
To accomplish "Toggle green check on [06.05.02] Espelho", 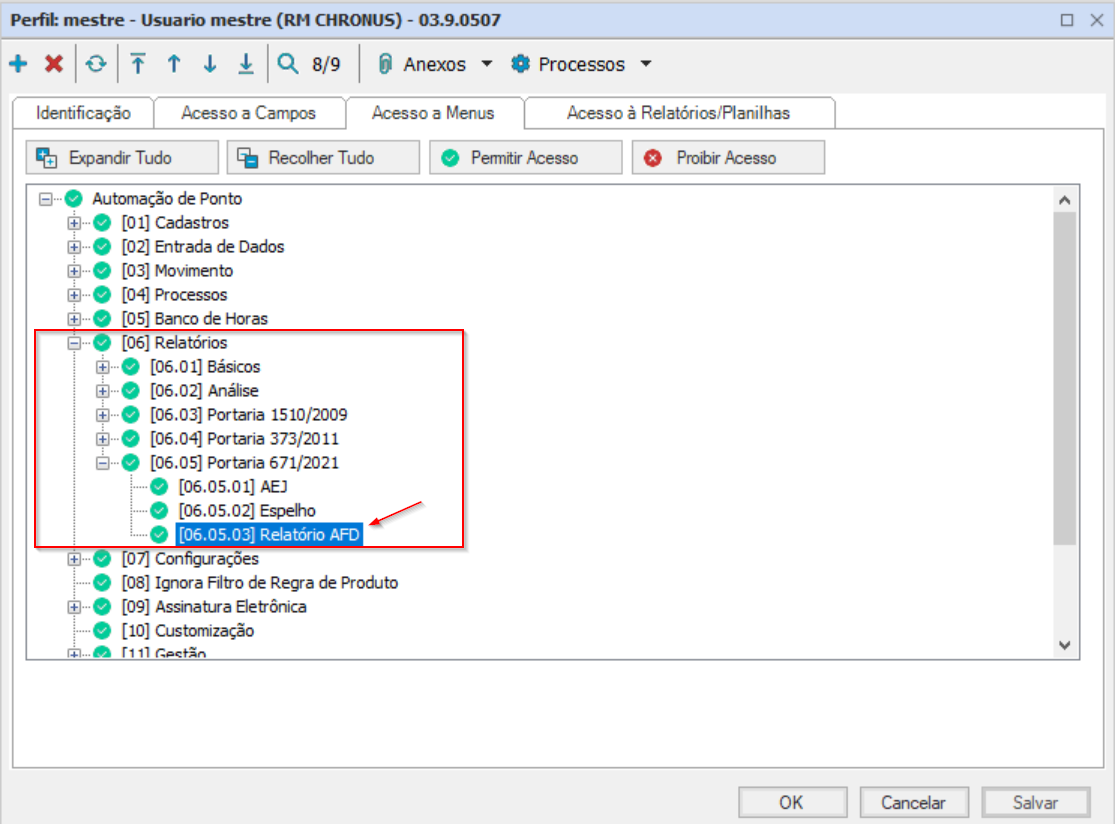I will pyautogui.click(x=159, y=511).
